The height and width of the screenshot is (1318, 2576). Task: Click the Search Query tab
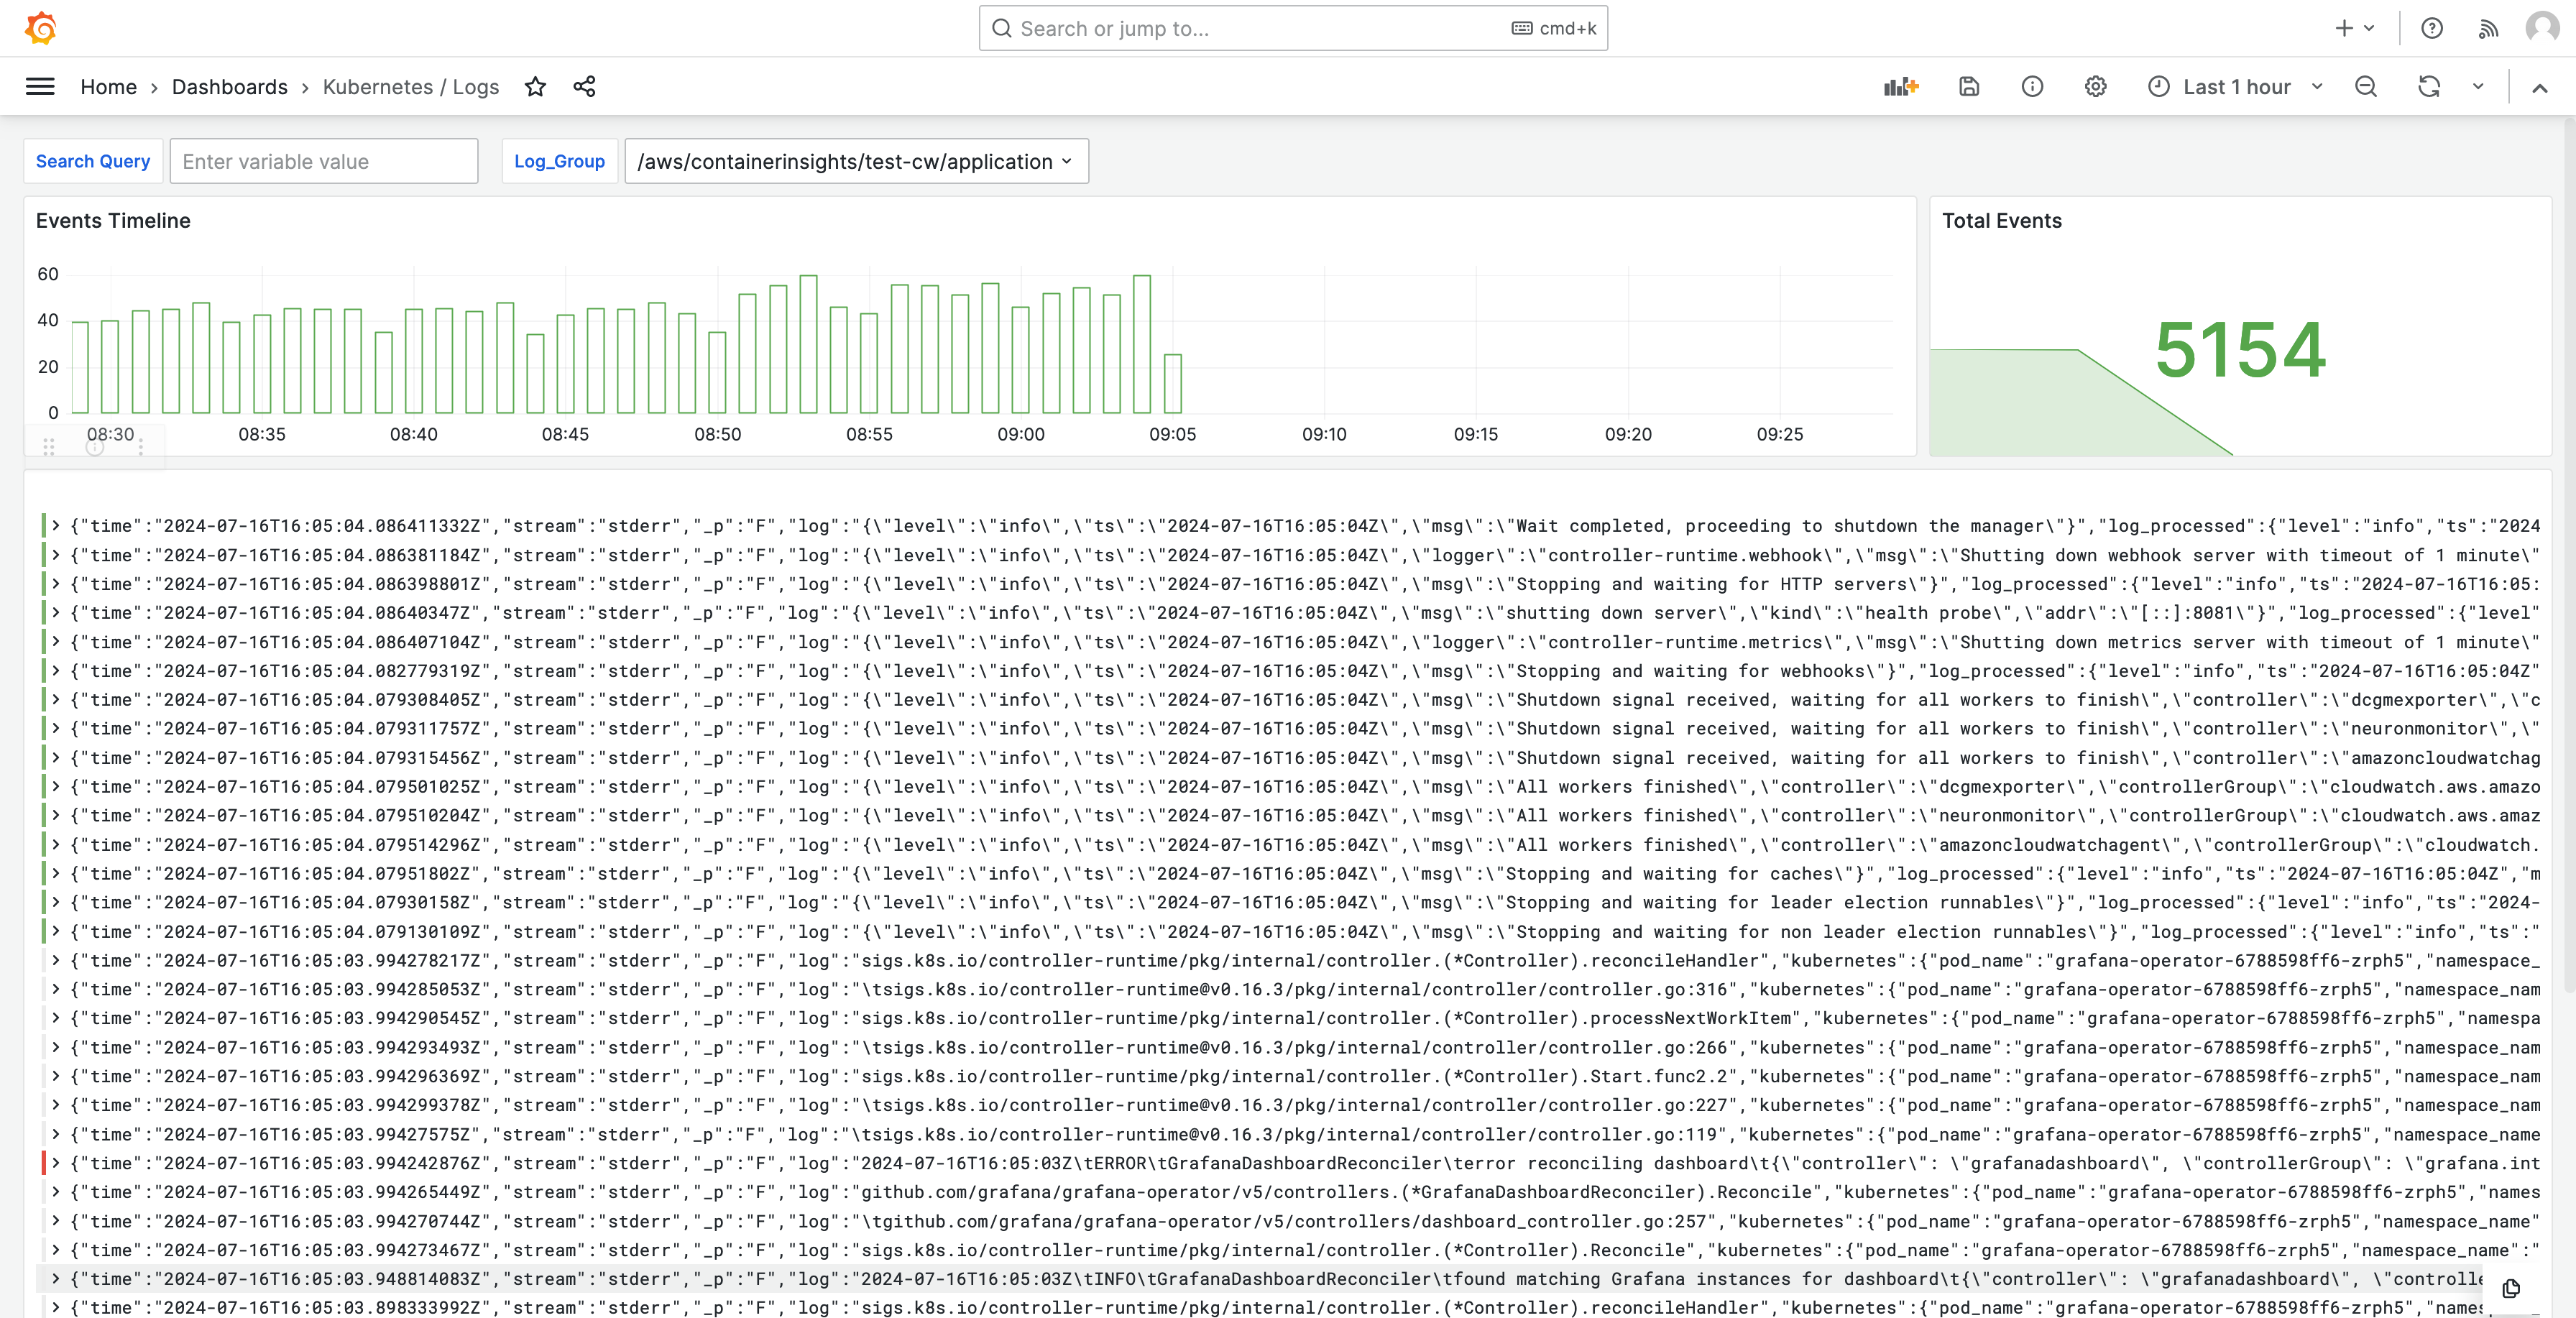[94, 162]
